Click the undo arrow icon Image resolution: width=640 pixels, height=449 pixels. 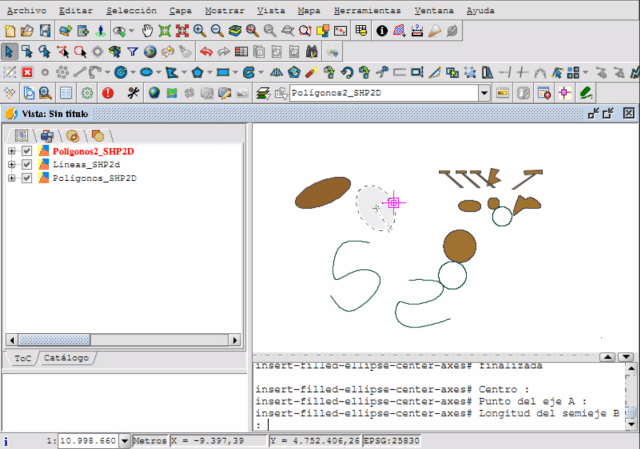click(x=207, y=51)
